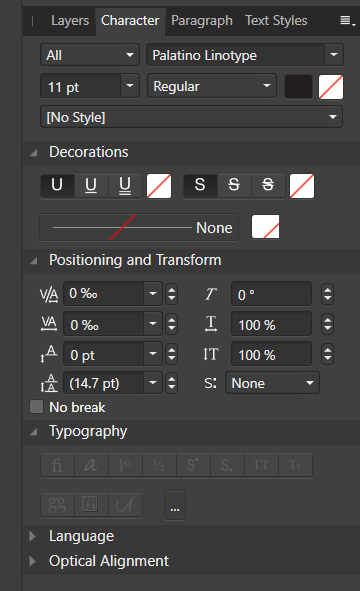Image resolution: width=360 pixels, height=591 pixels.
Task: Click the leading override stepper arrows
Action: pos(172,383)
